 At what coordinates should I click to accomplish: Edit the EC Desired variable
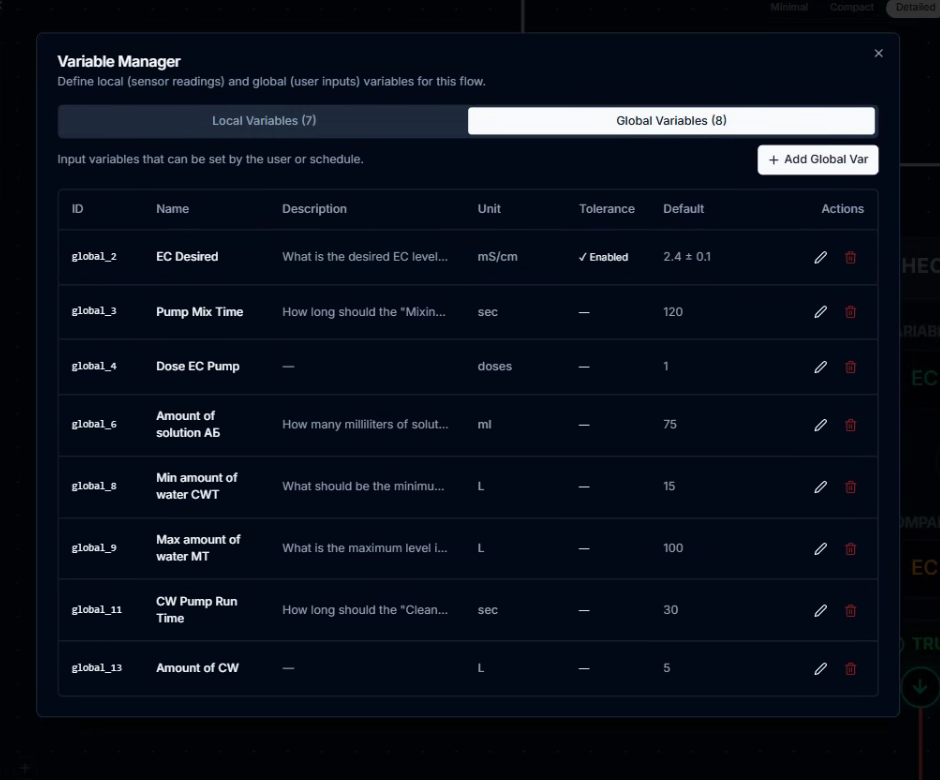[x=821, y=257]
